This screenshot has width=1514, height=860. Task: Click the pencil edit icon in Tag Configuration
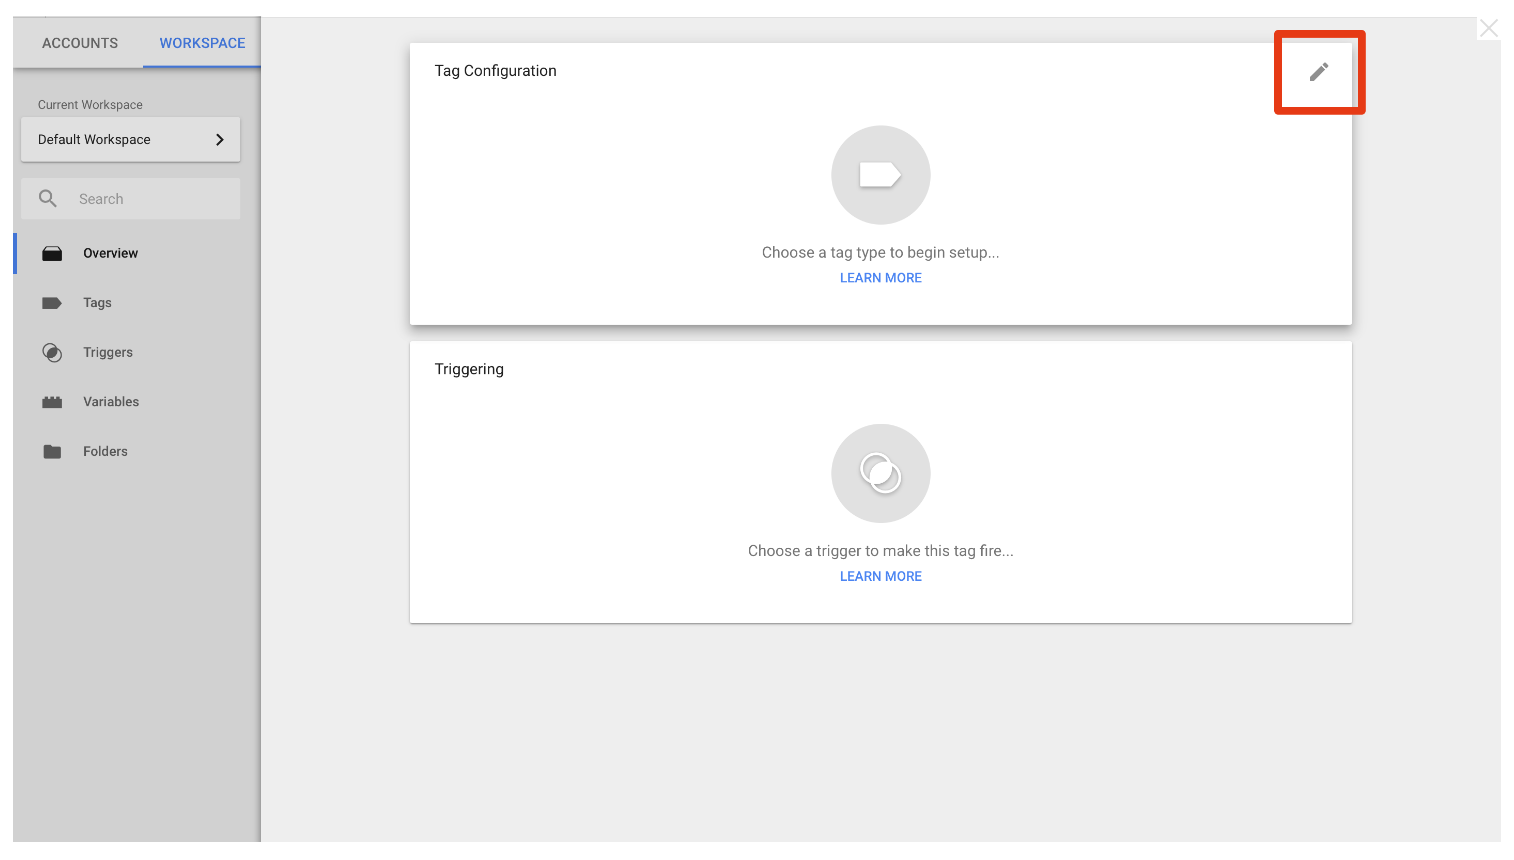click(x=1319, y=71)
